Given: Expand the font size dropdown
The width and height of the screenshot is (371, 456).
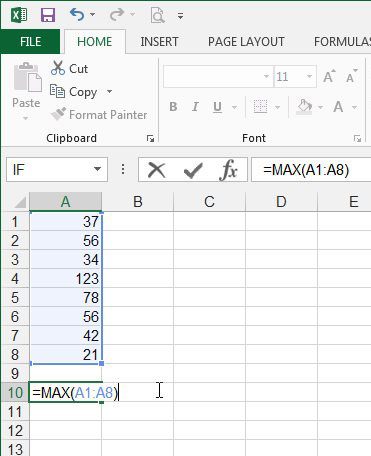Looking at the screenshot, I should pyautogui.click(x=309, y=77).
